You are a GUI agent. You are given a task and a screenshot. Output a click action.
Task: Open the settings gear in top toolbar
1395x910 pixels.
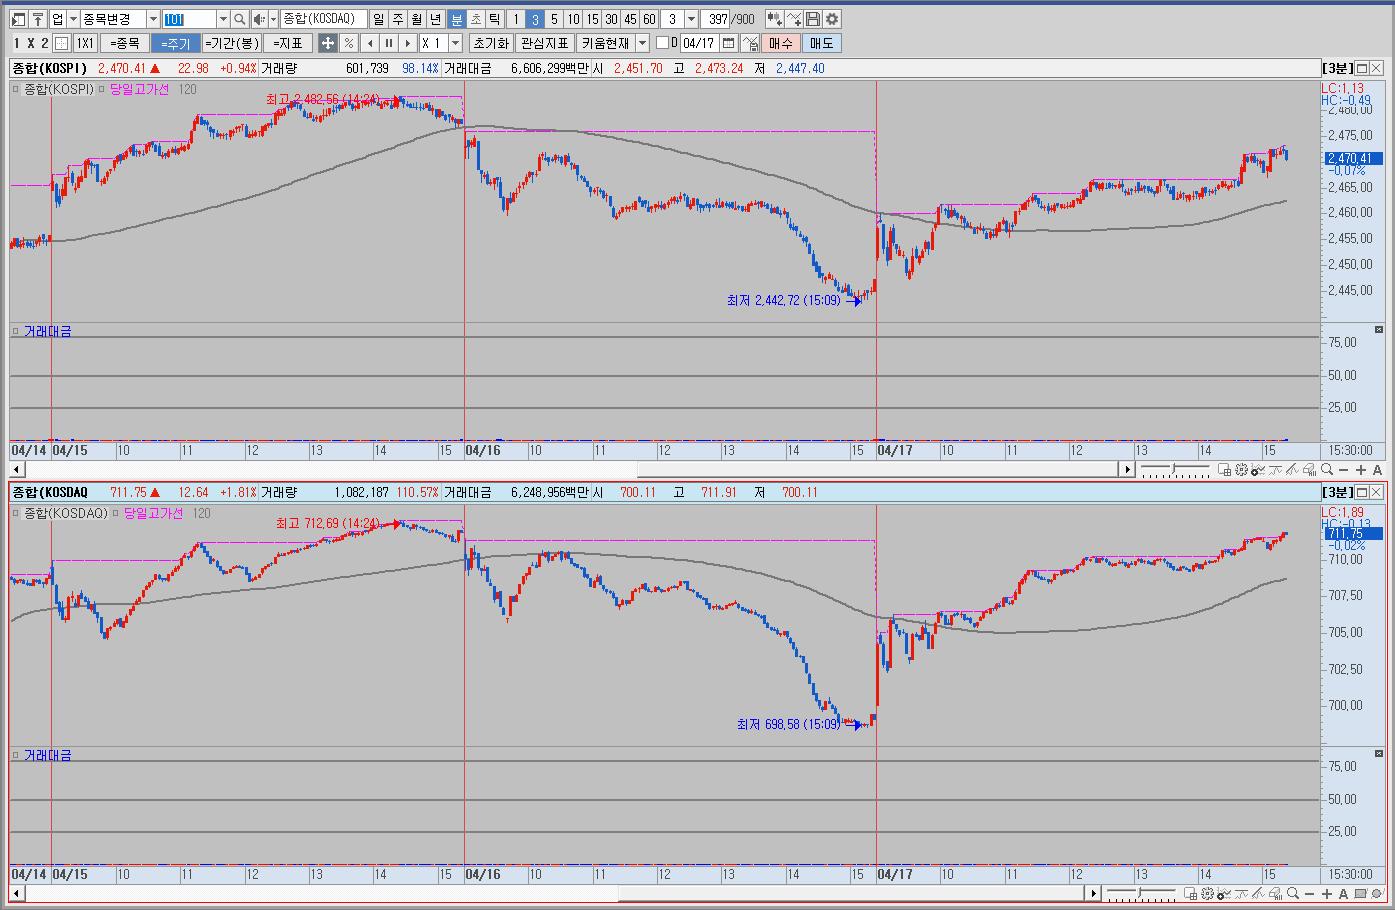[832, 19]
